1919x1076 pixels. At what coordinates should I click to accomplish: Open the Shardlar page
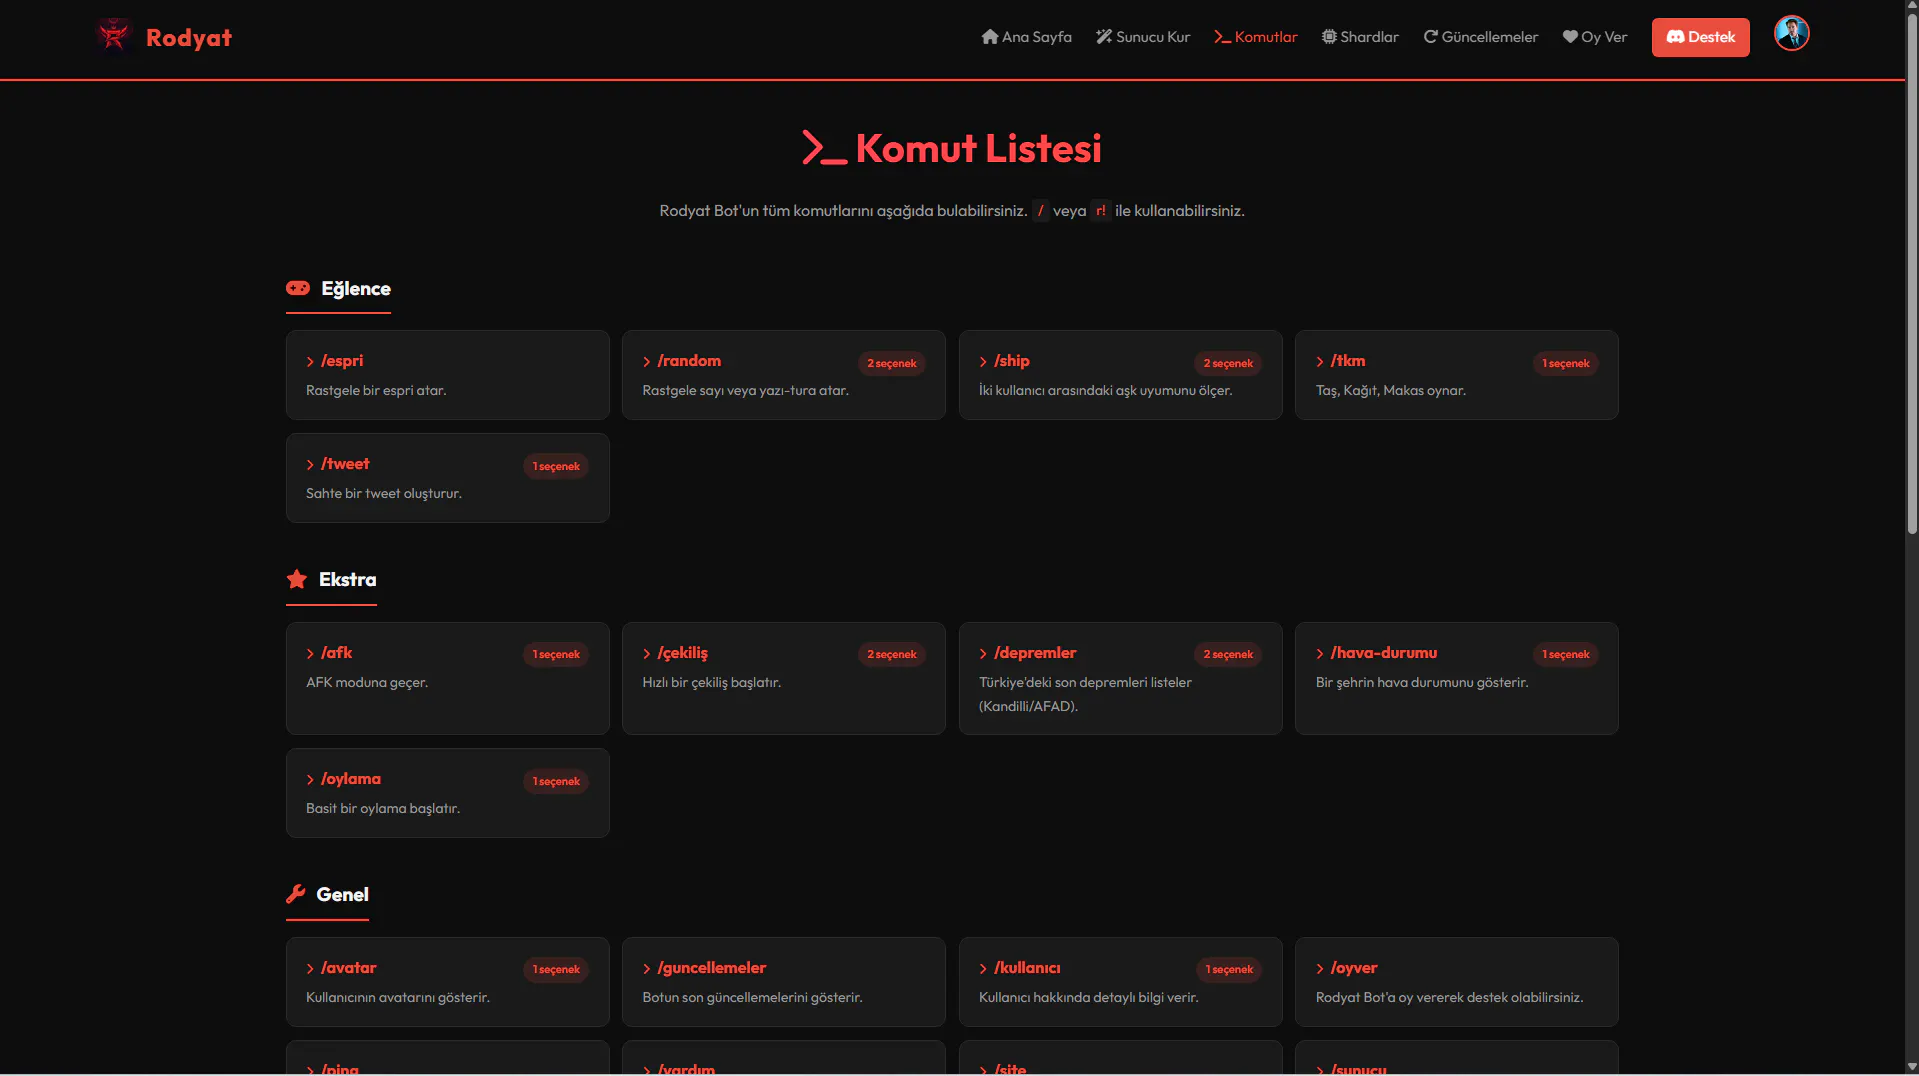pos(1360,37)
